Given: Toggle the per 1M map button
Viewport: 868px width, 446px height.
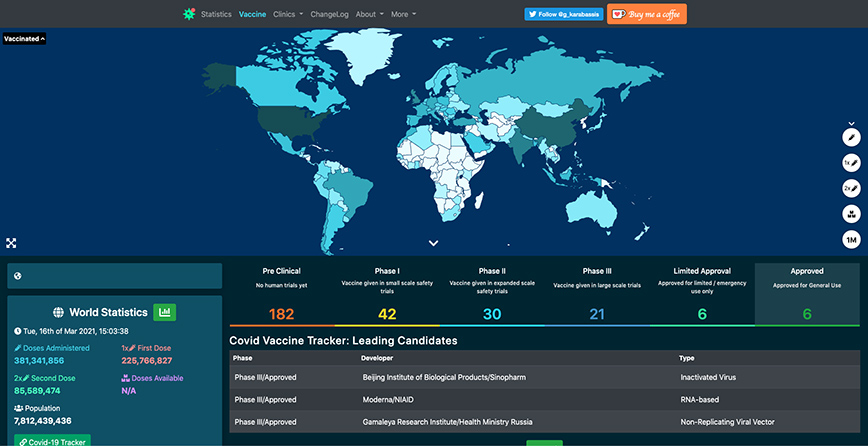Looking at the screenshot, I should pos(851,240).
